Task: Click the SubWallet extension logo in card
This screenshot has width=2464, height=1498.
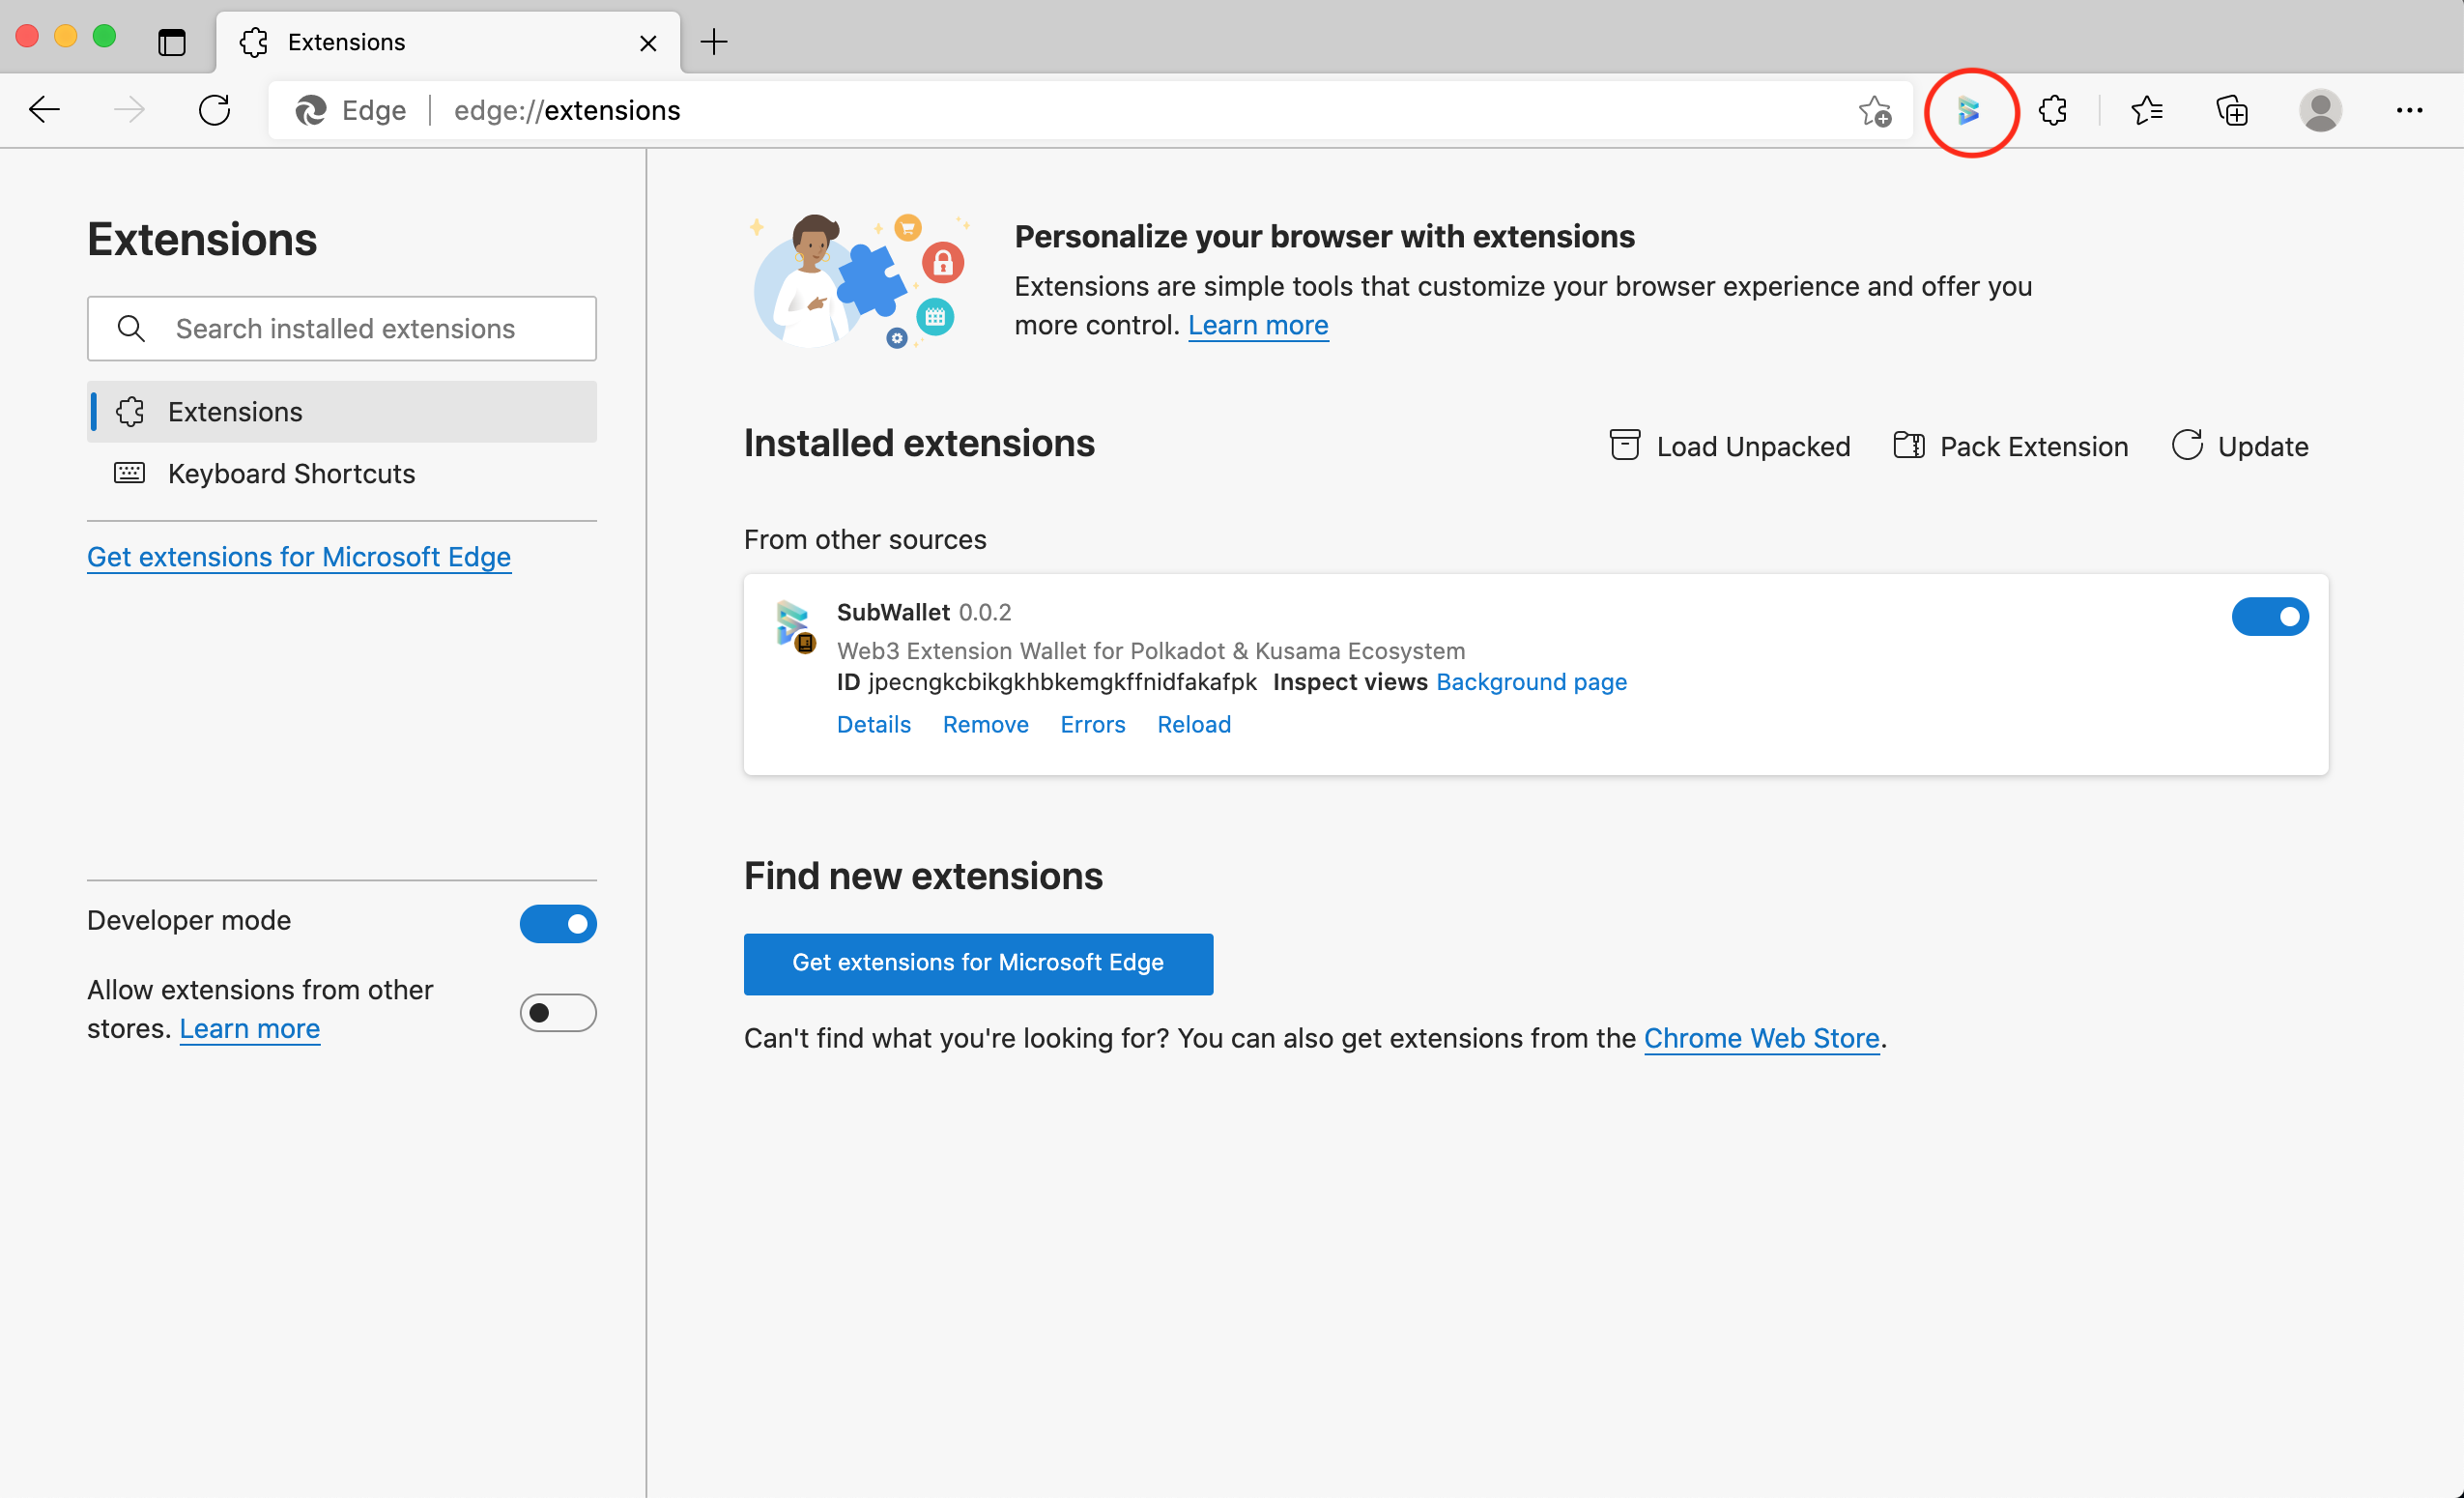Action: 796,626
